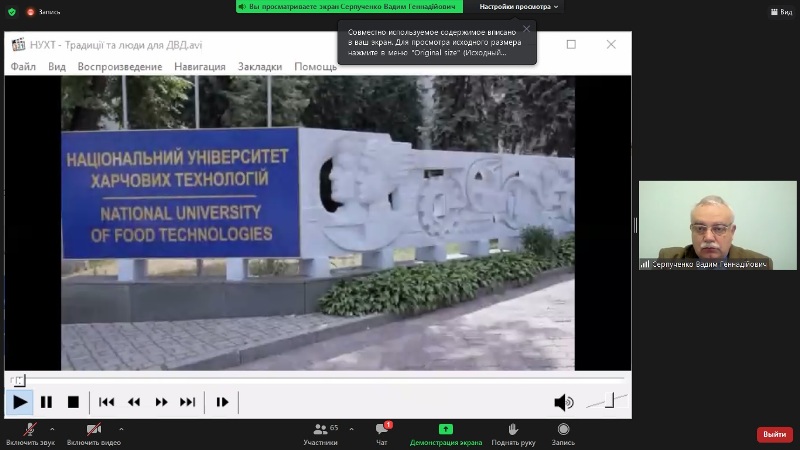Open the Участники participants panel
Viewport: 800px width, 450px height.
click(x=320, y=435)
